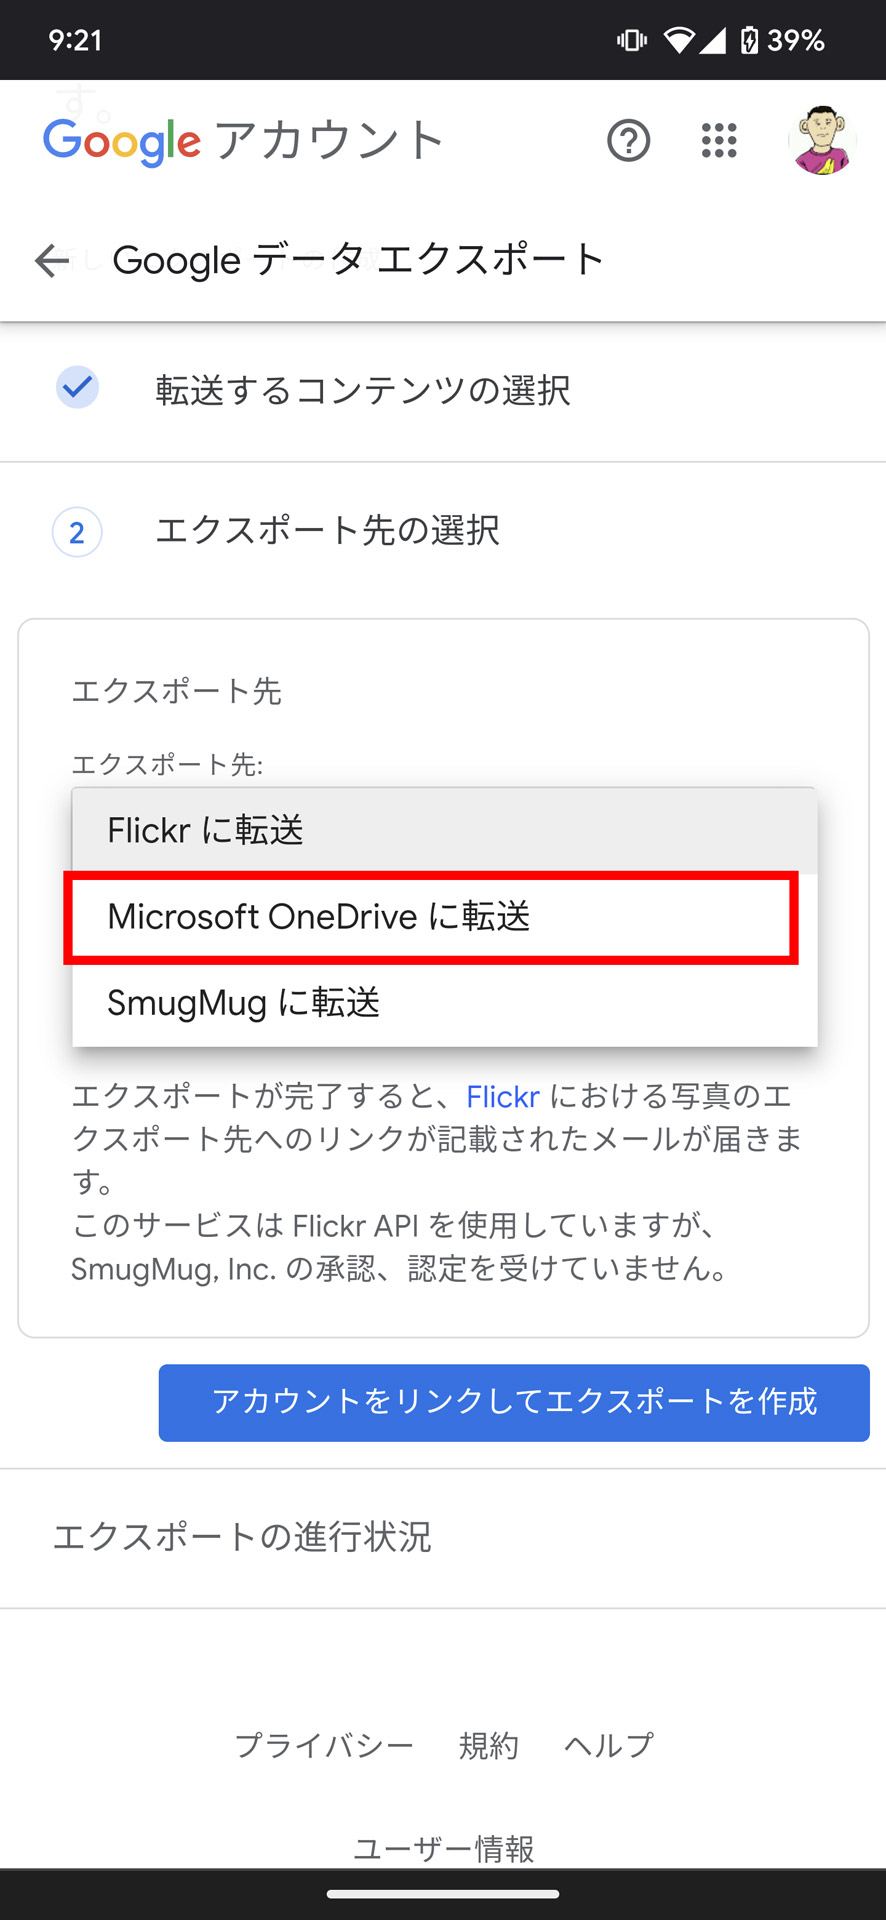Screen dimensions: 886x1920
Task: Click the step 2 circle icon
Action: point(76,532)
